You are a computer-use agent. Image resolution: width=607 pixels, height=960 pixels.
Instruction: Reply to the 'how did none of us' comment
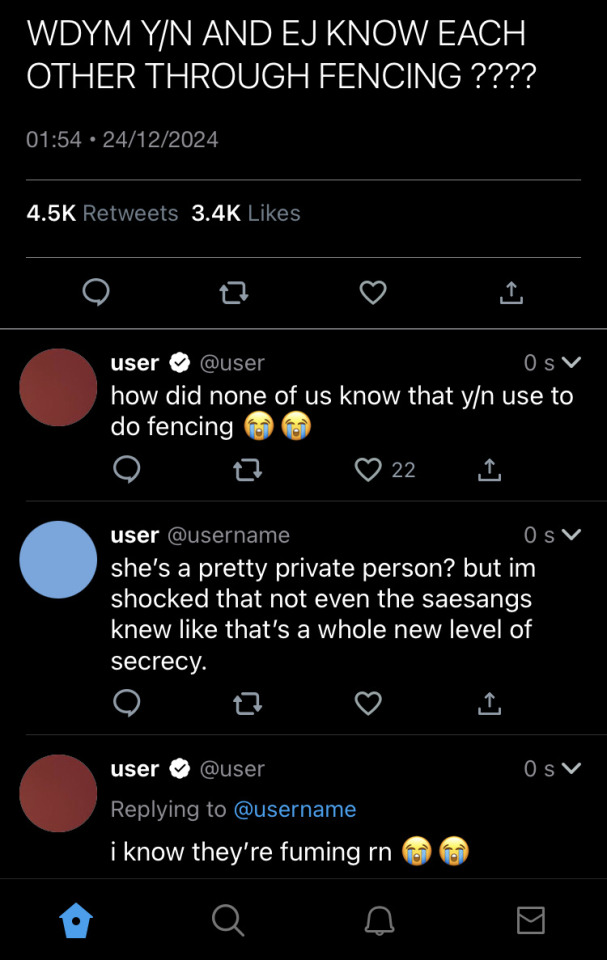tap(127, 469)
